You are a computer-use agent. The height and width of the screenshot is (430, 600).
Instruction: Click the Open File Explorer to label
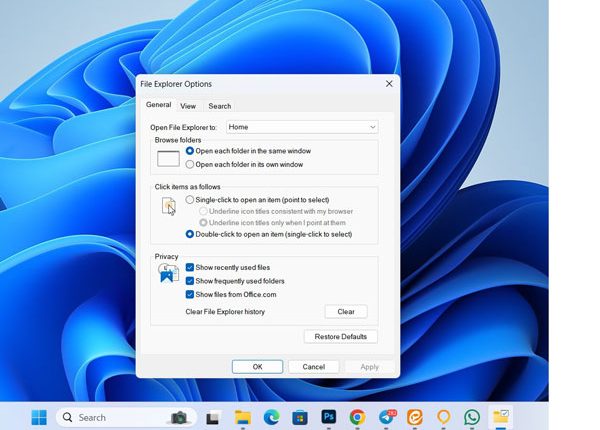pos(183,127)
